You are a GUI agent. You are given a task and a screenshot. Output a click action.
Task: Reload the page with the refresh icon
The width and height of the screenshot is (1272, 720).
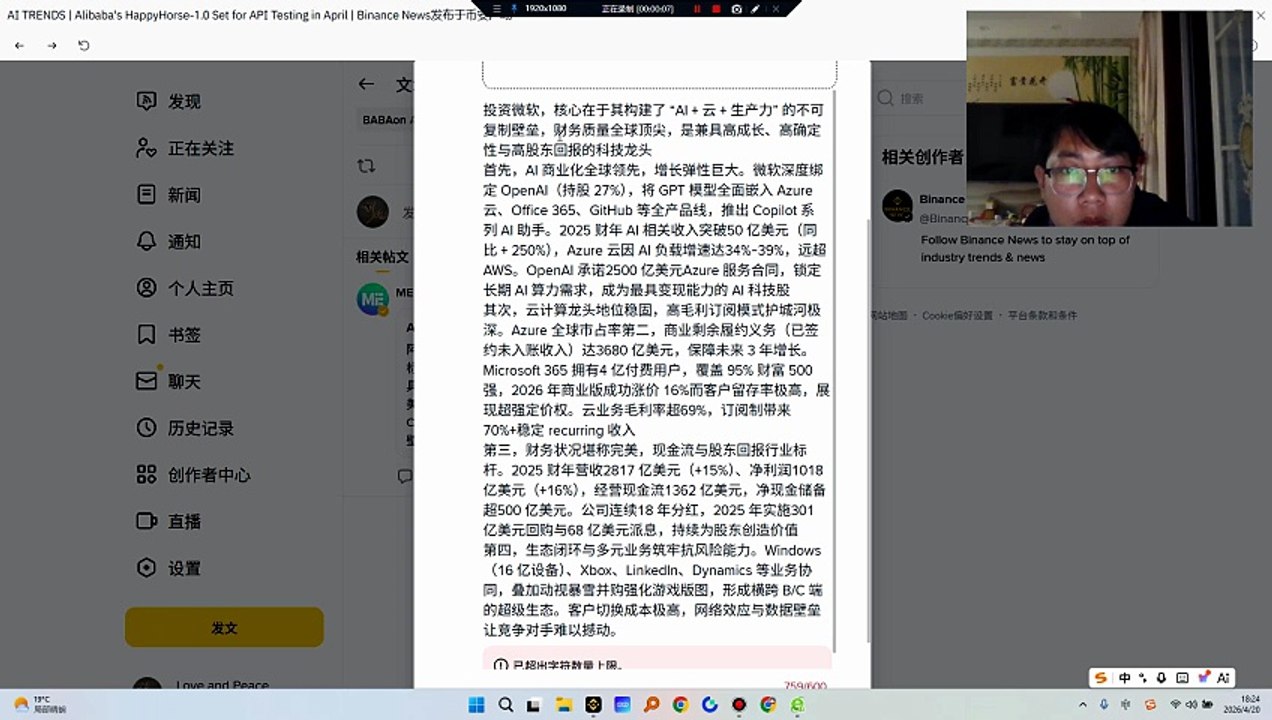84,45
